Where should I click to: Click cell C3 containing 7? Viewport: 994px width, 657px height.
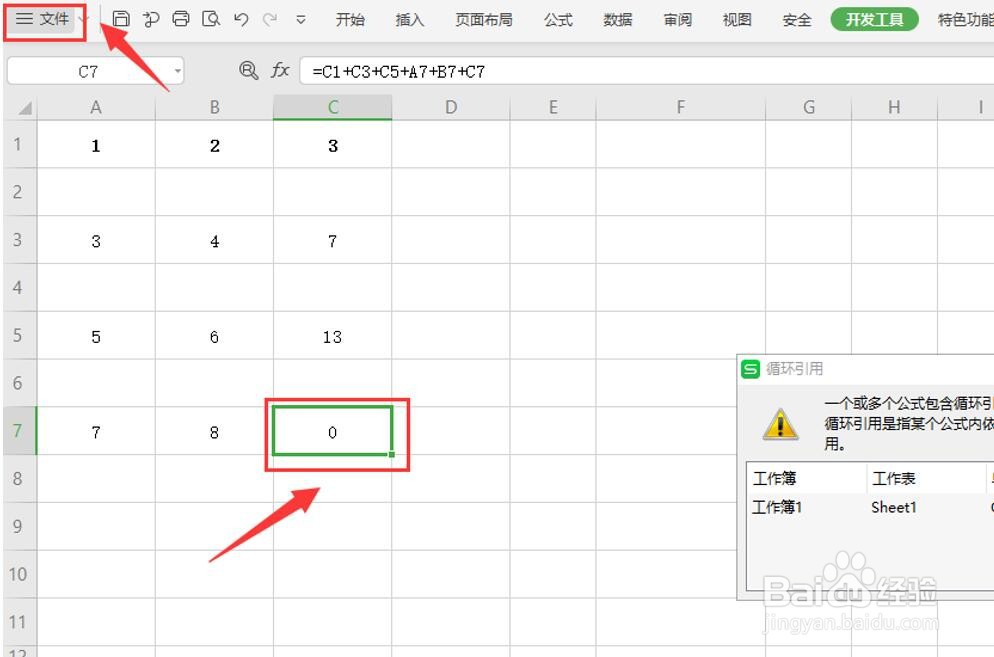coord(333,240)
